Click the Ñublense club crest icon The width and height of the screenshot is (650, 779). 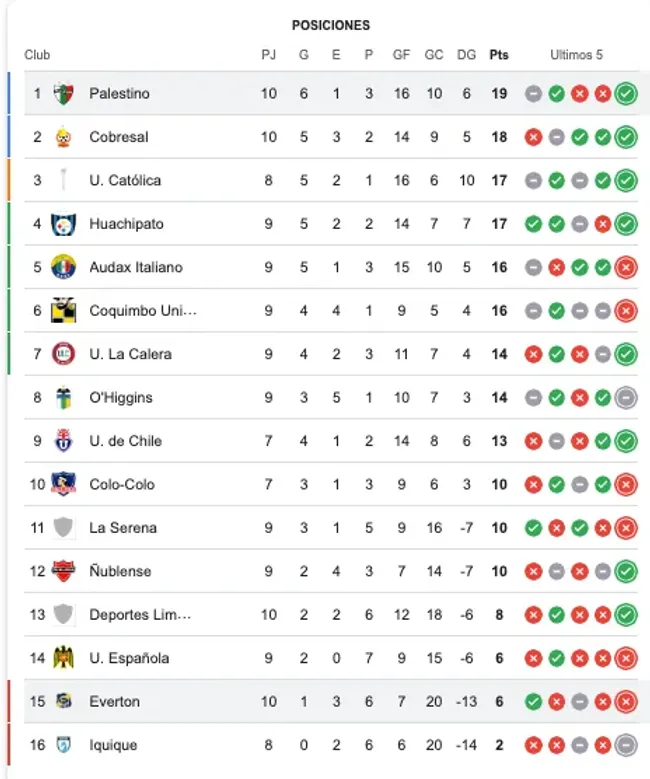click(x=63, y=571)
